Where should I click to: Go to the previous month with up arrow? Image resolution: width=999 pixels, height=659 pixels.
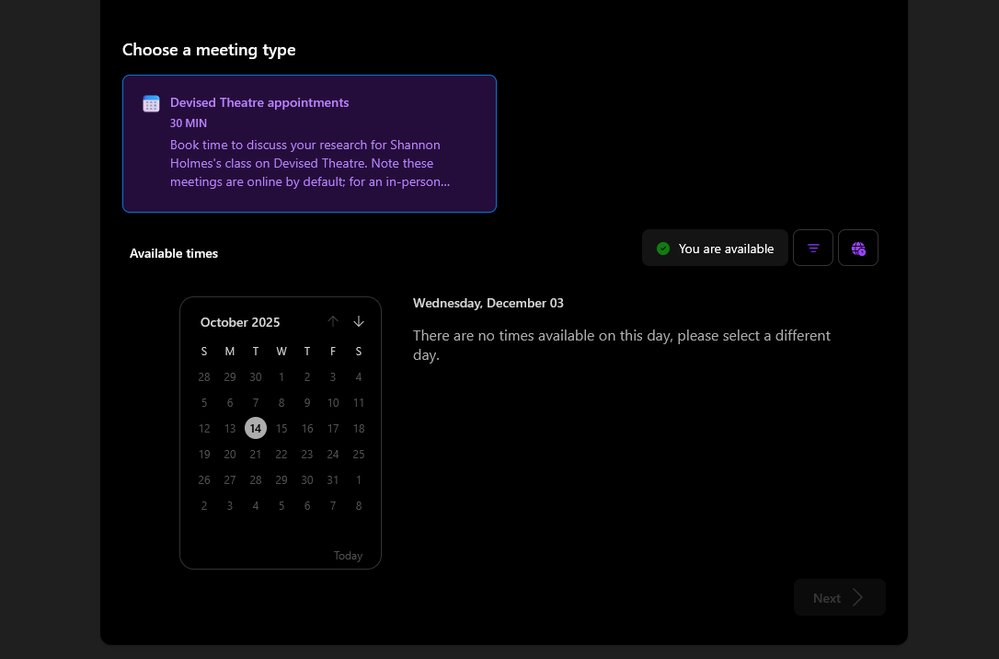[333, 321]
